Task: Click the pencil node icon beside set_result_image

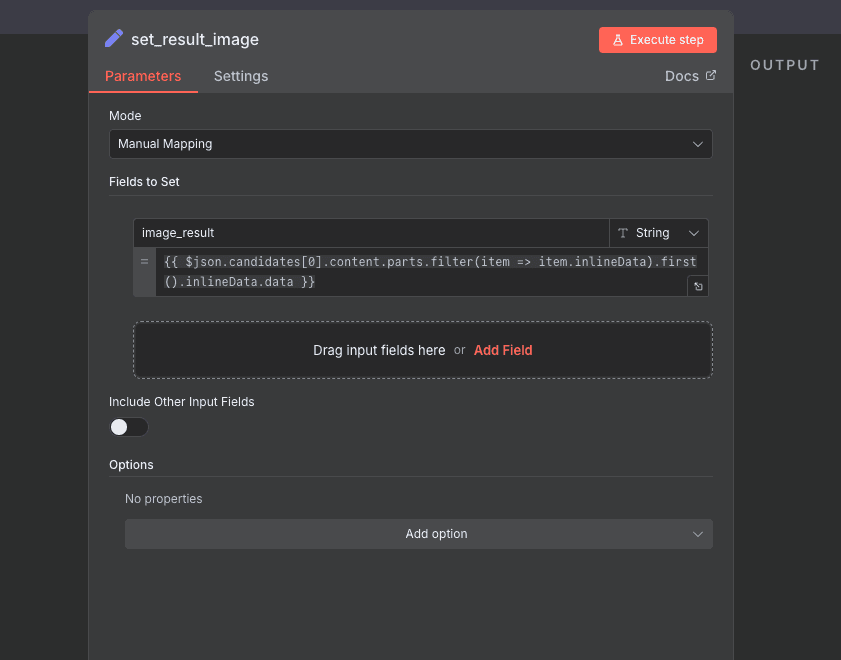Action: [x=114, y=39]
